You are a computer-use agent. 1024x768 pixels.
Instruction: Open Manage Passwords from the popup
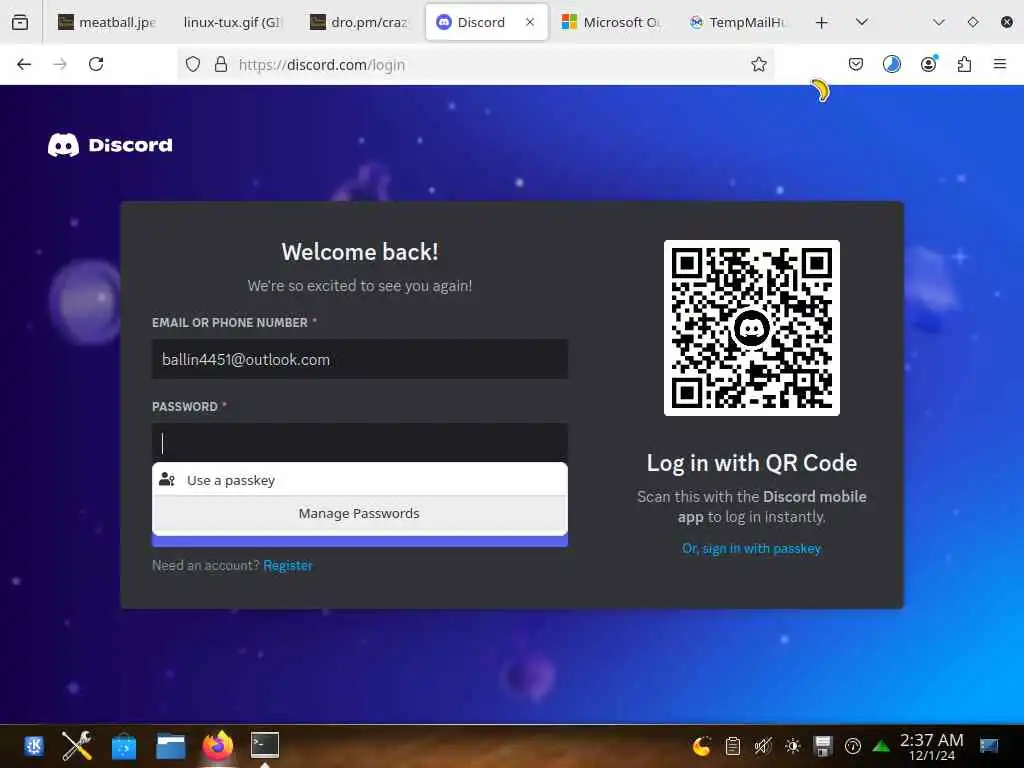(360, 513)
